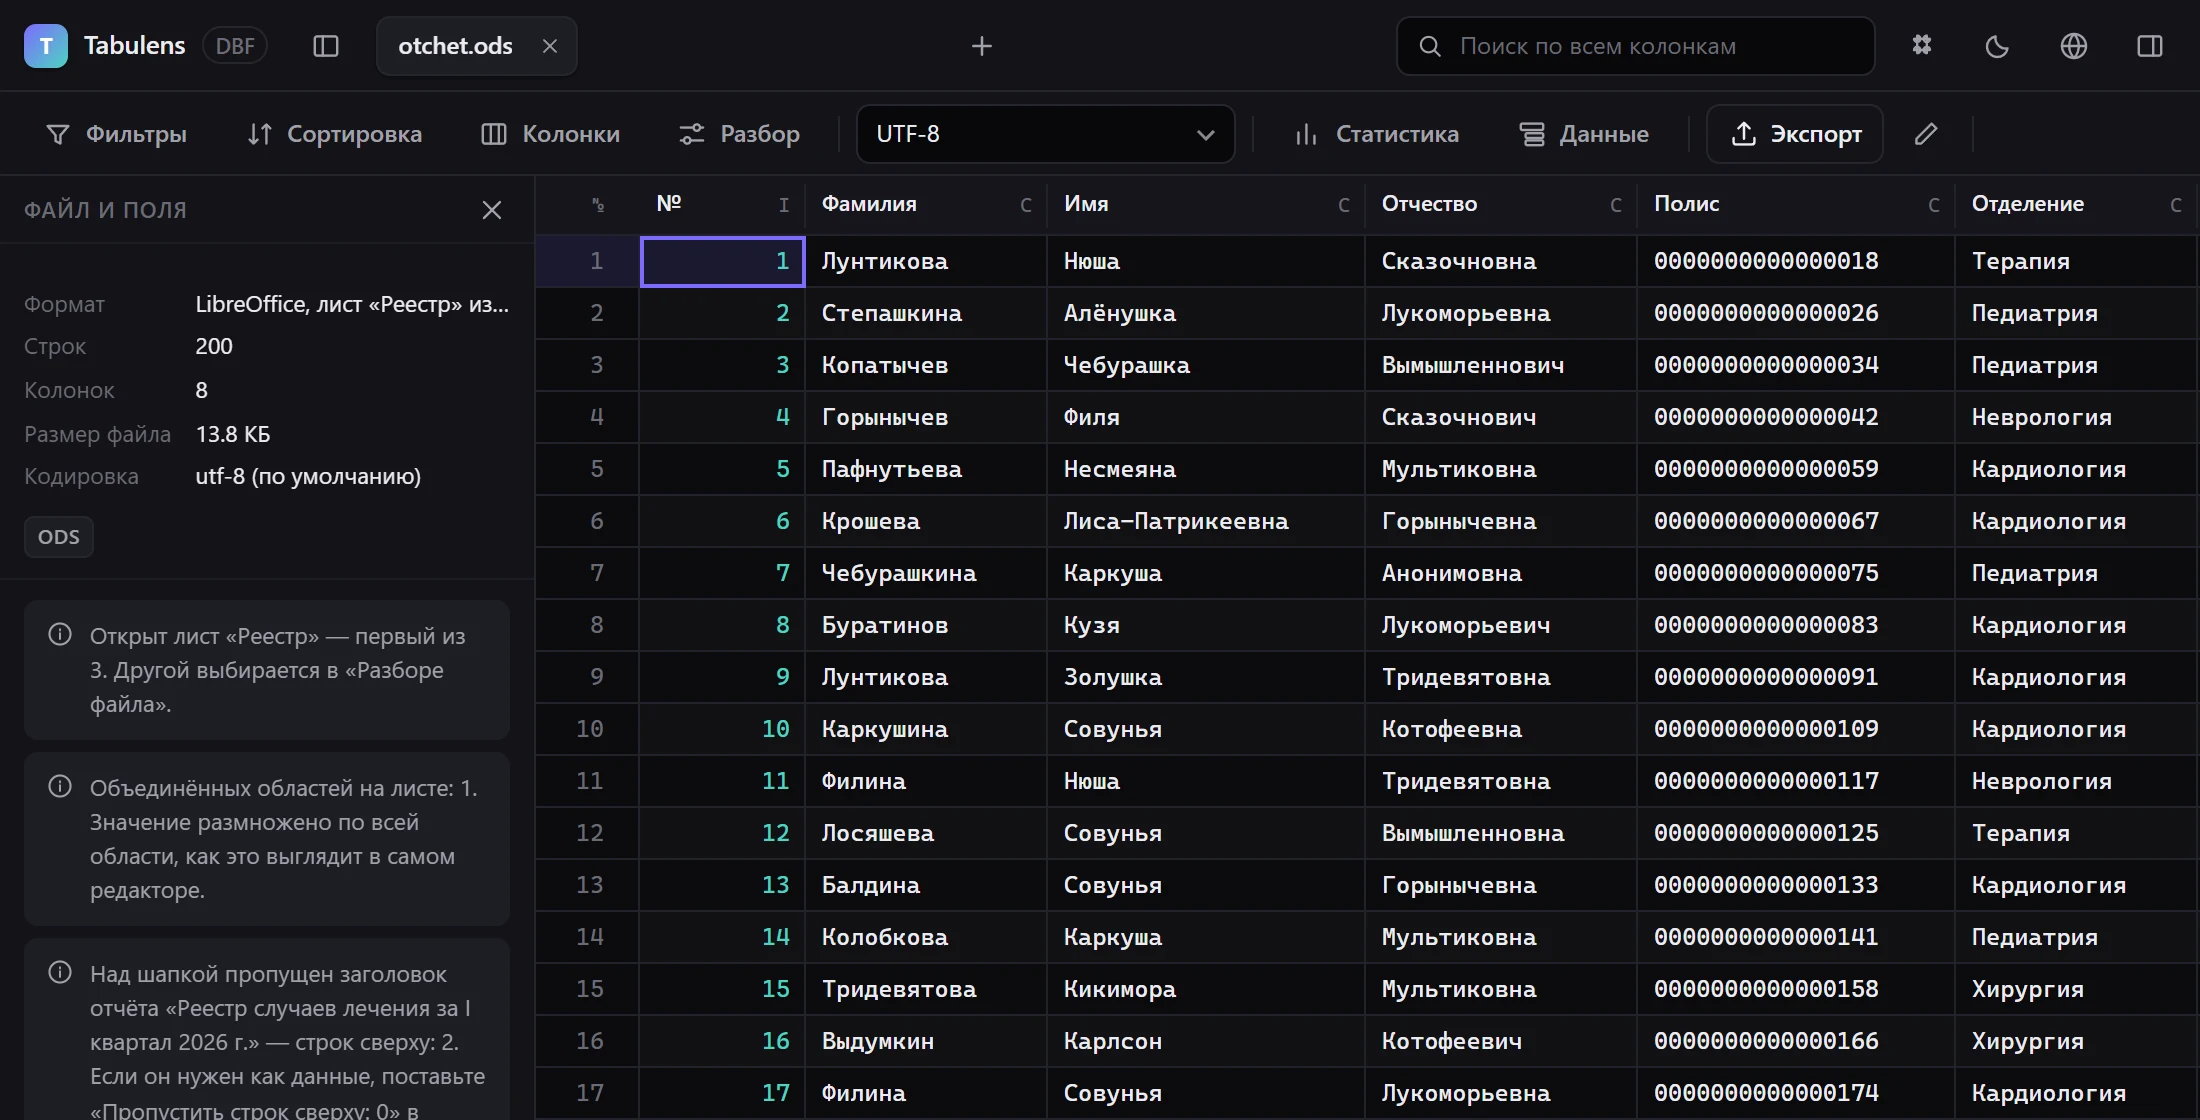Switch to the Данные view

click(1584, 134)
